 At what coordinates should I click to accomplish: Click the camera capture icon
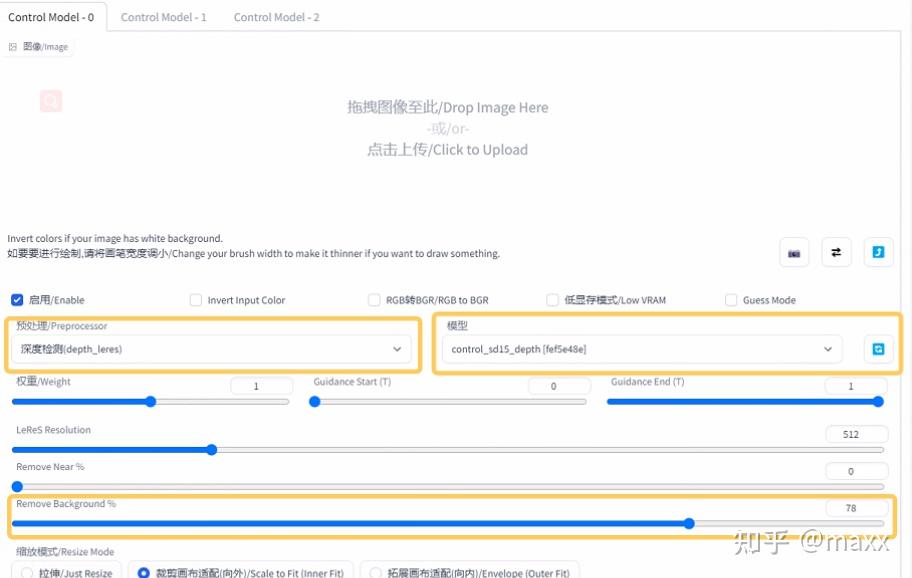[794, 252]
